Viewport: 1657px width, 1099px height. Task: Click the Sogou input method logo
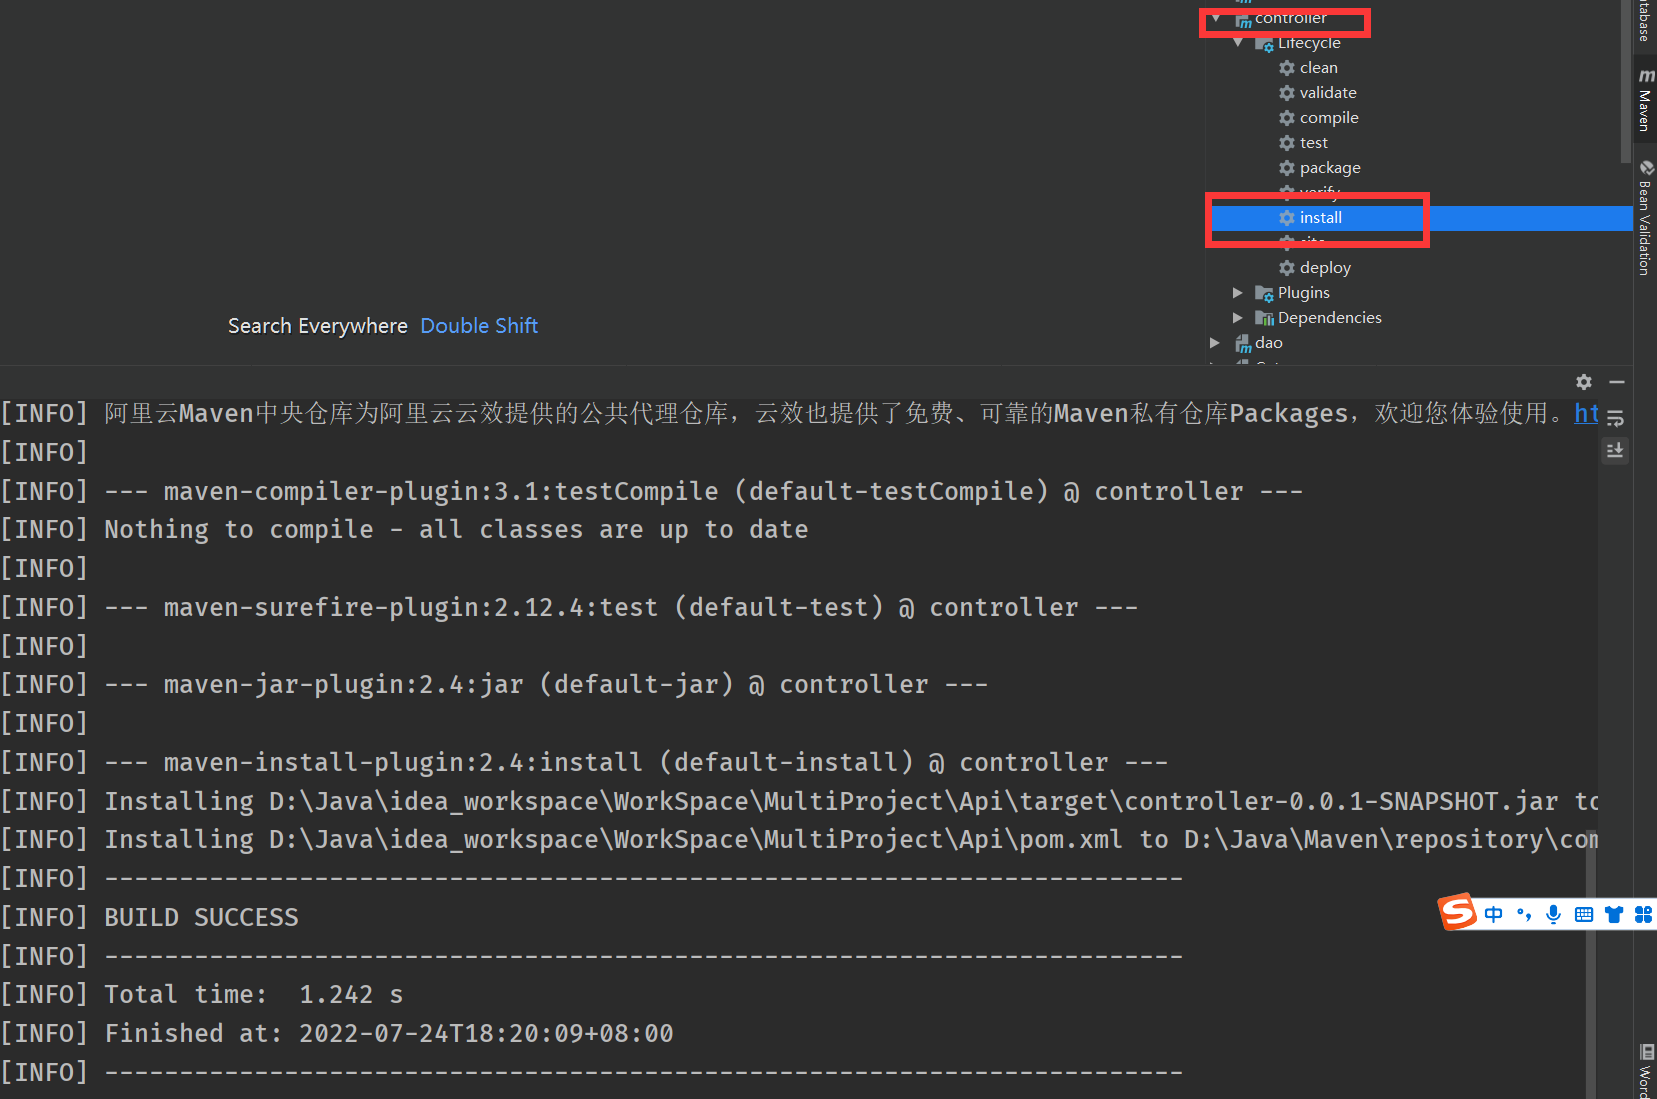click(x=1458, y=912)
